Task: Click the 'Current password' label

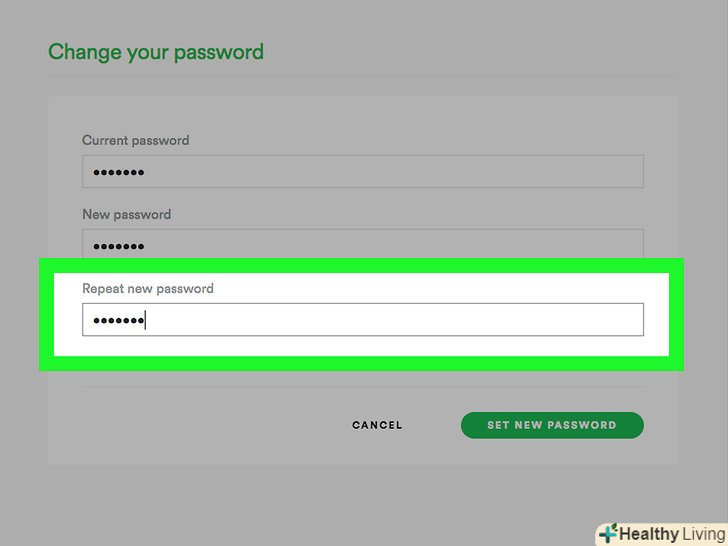Action: click(135, 140)
